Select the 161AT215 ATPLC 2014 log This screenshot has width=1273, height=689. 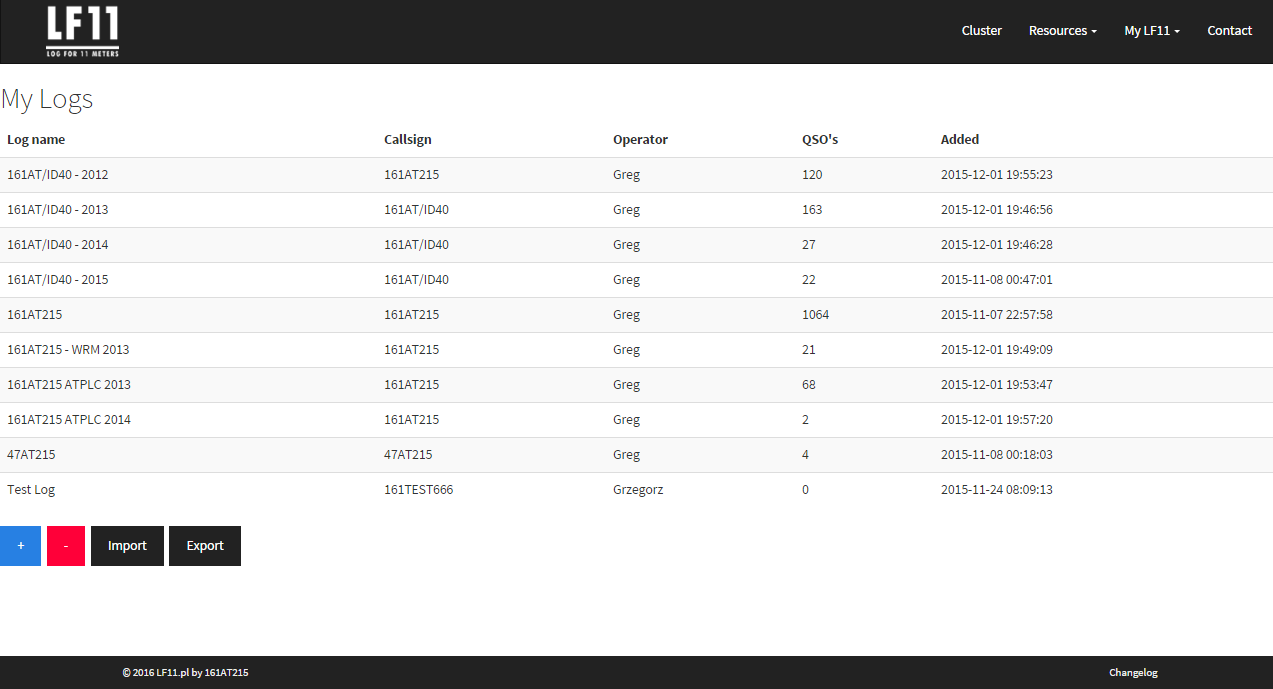[x=69, y=420]
